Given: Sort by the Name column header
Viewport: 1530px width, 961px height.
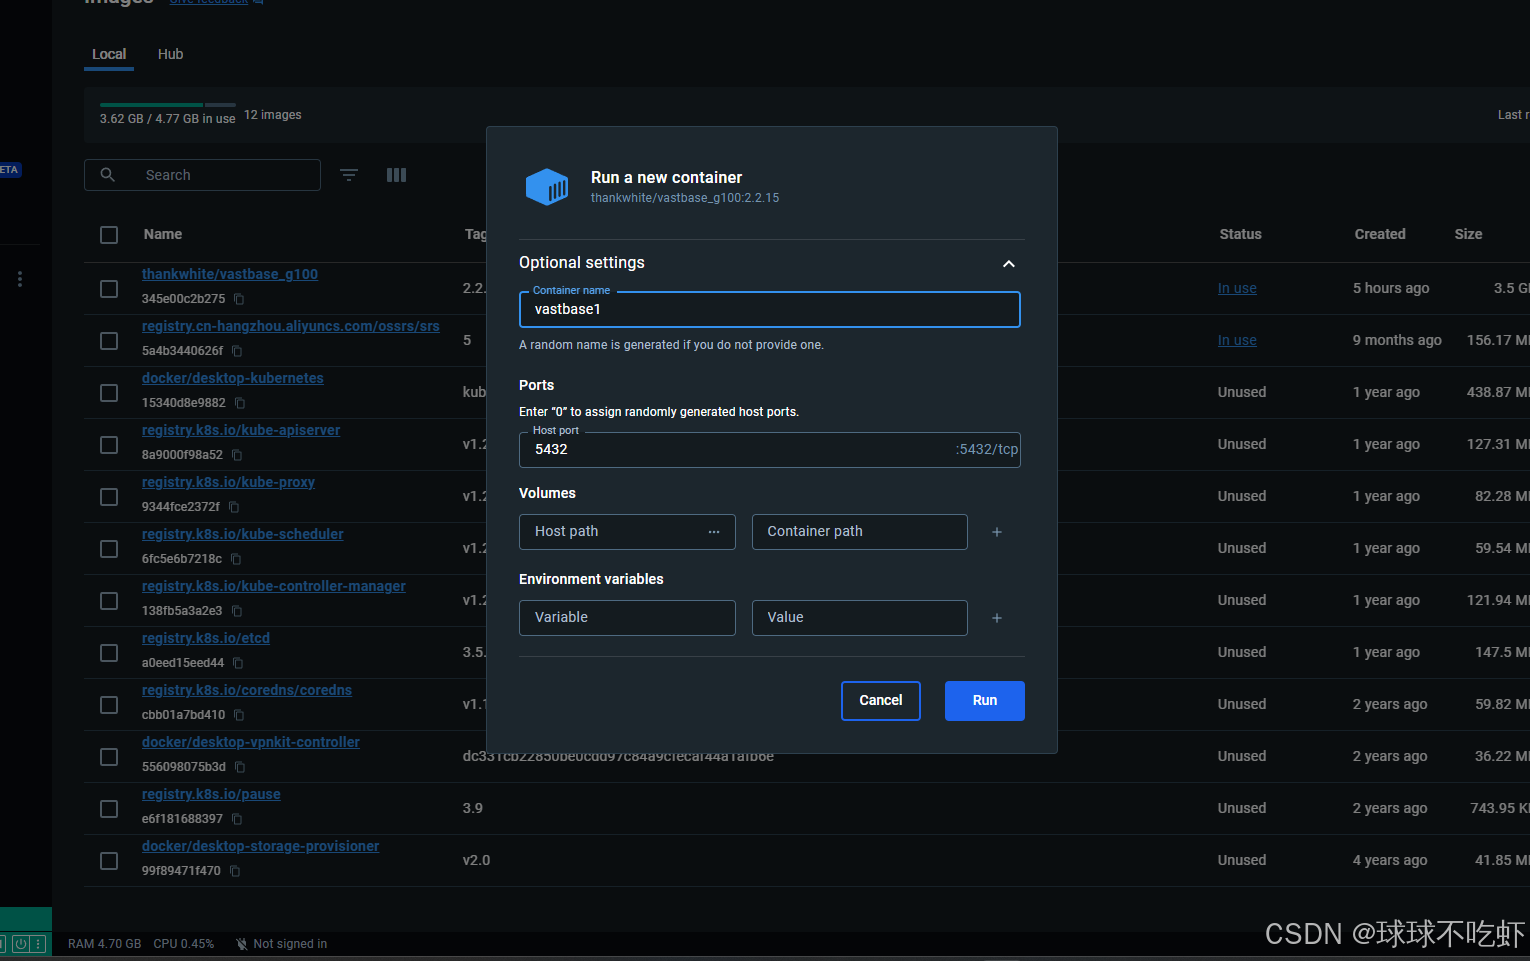Looking at the screenshot, I should 163,234.
